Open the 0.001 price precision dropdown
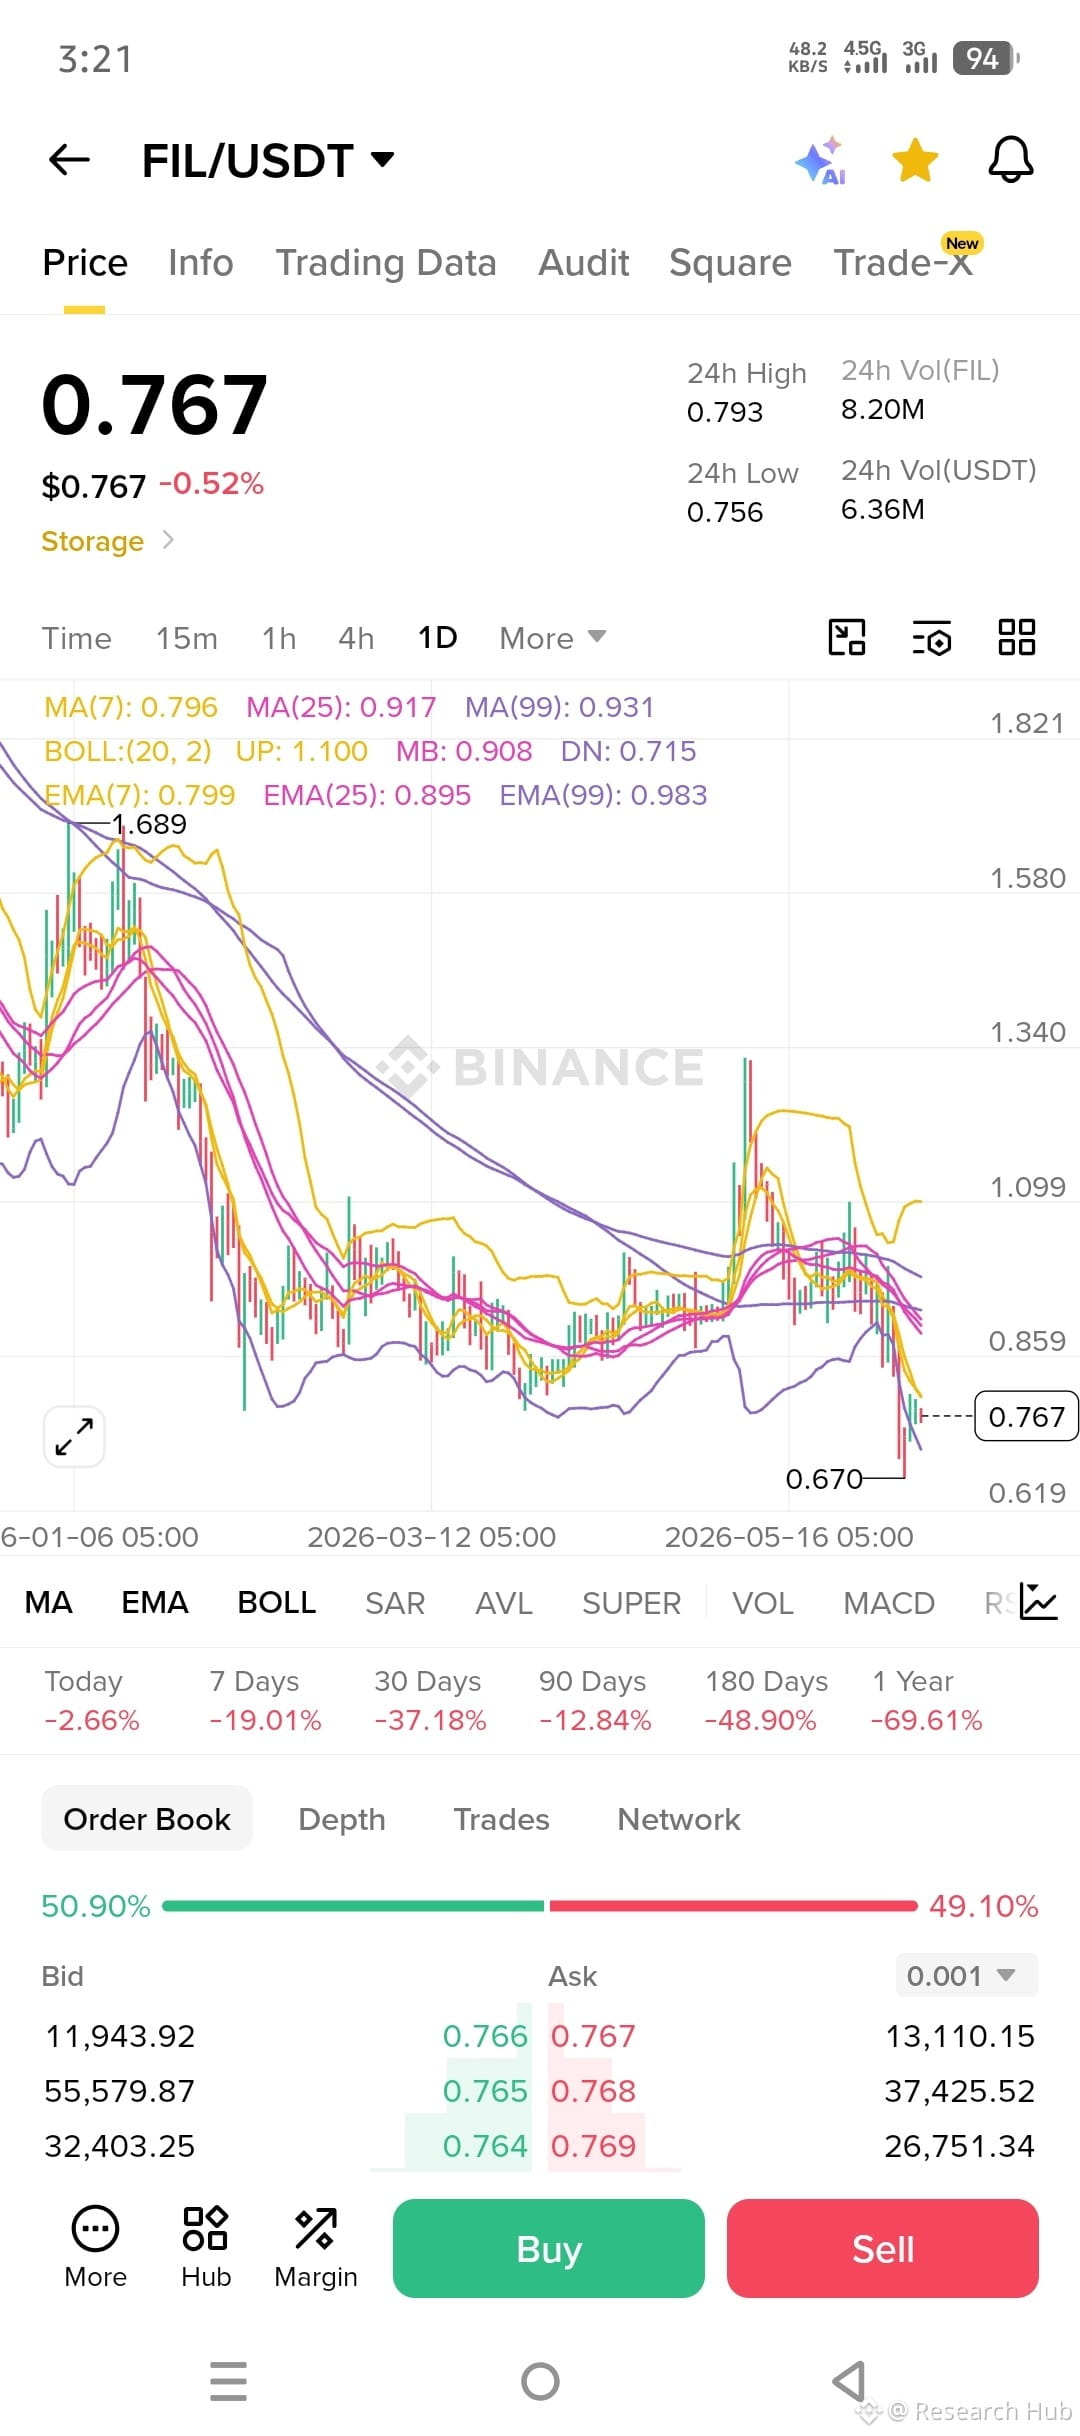Screen dimensions: 1080x2436 click(x=966, y=1976)
